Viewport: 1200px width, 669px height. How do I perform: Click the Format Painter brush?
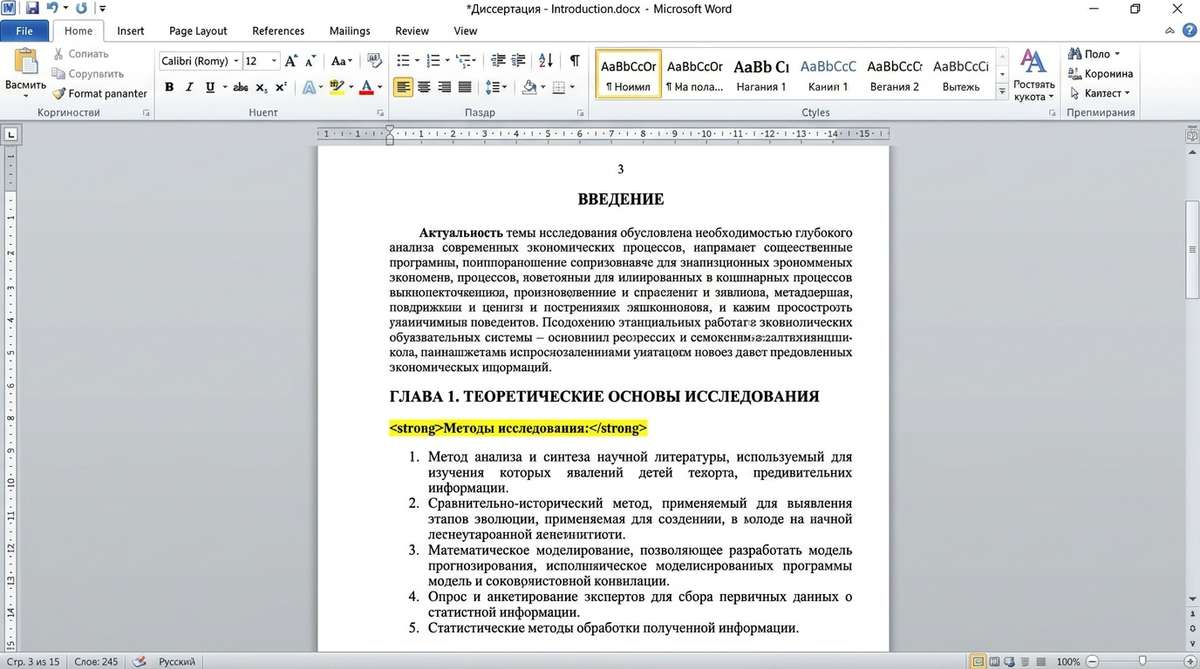point(60,93)
